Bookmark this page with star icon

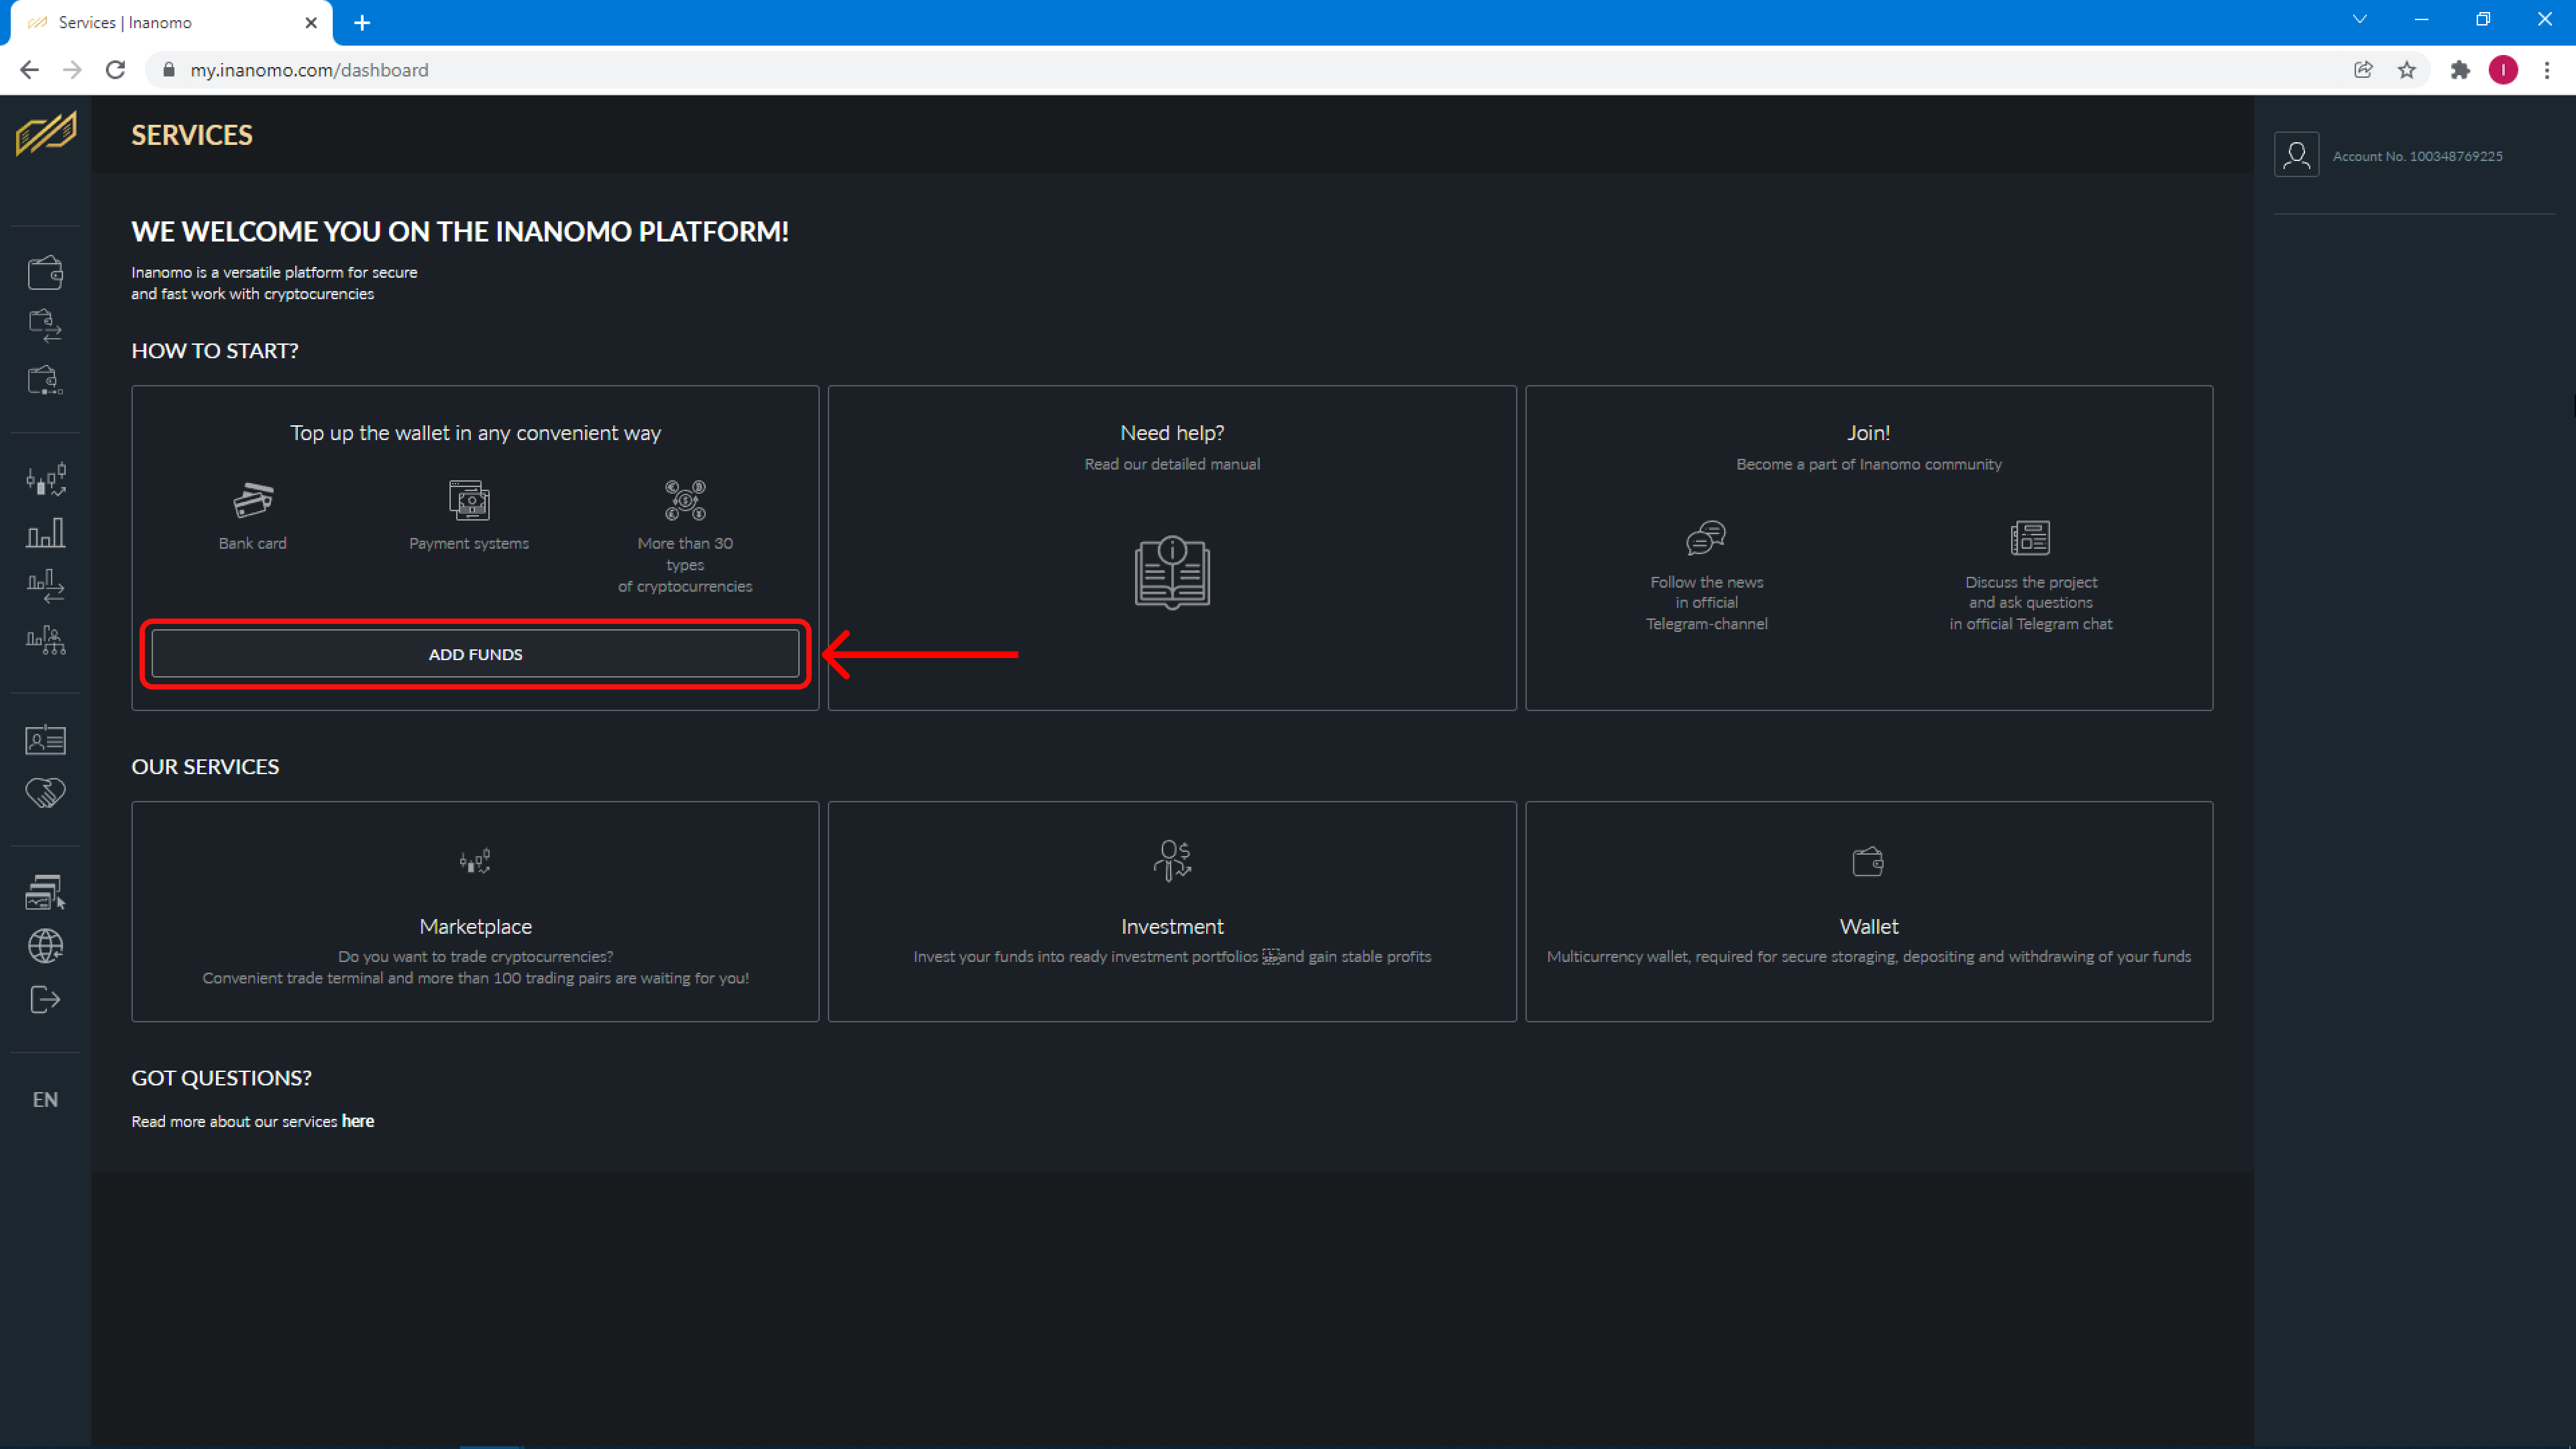point(2407,70)
